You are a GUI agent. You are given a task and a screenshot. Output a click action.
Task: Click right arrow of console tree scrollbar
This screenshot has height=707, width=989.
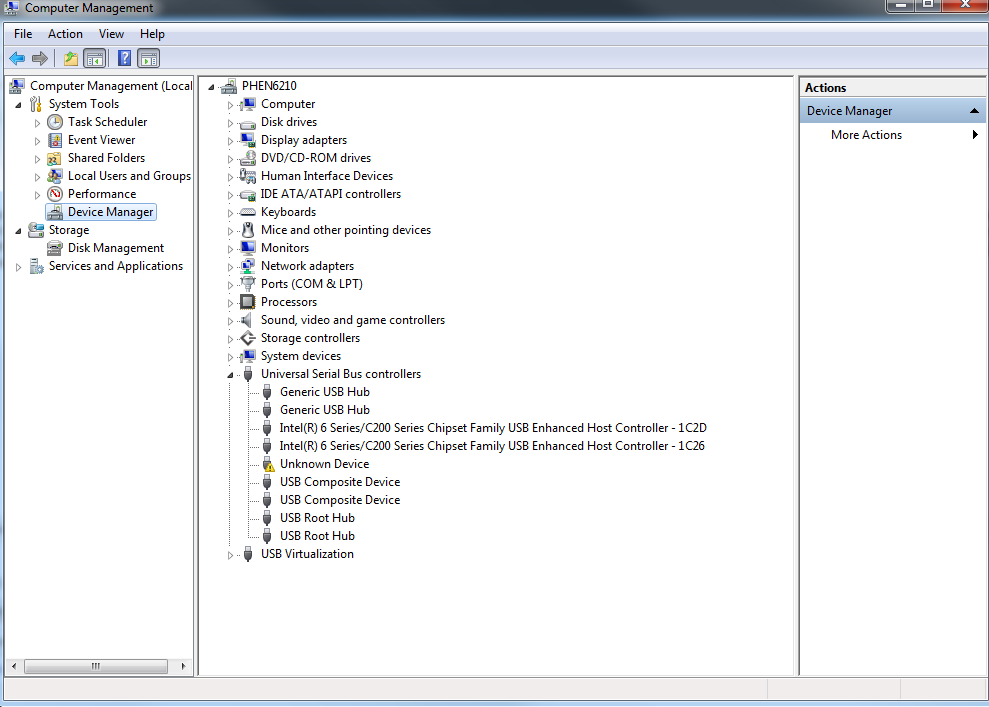point(183,666)
